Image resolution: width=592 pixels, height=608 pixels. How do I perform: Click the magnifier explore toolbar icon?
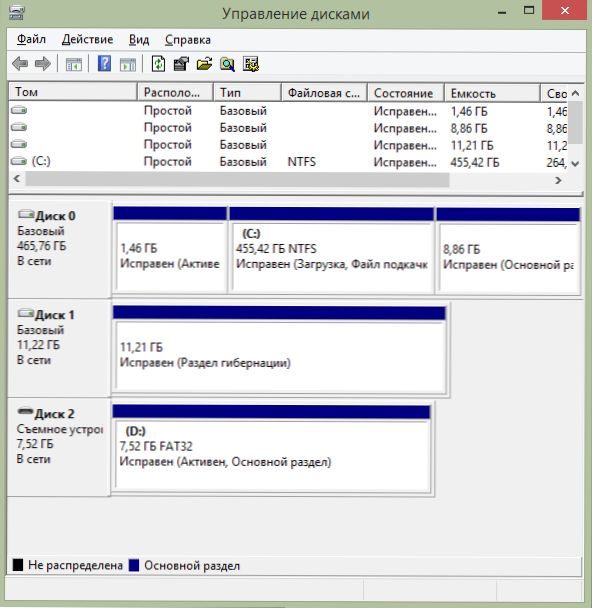tap(227, 64)
